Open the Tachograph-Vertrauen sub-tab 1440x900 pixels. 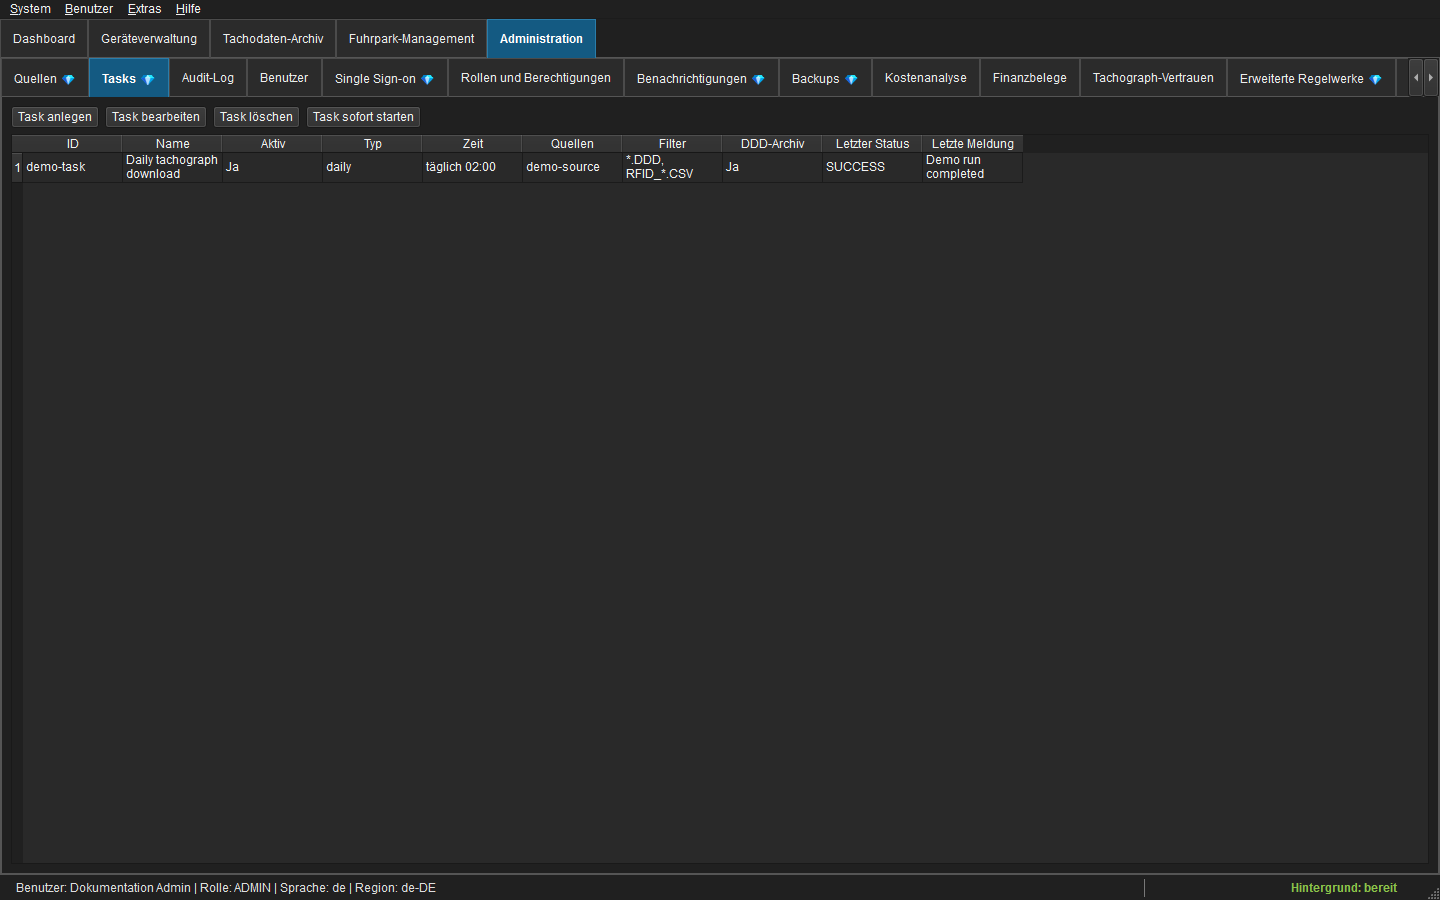coord(1153,78)
